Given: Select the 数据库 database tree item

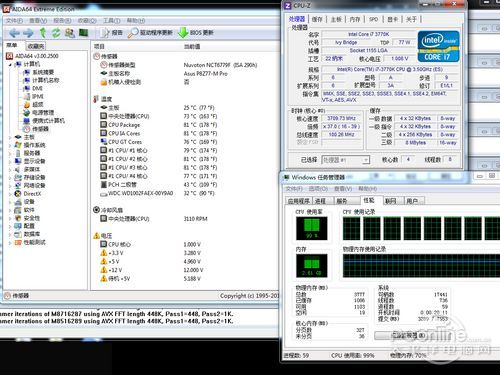Looking at the screenshot, I should tap(27, 234).
